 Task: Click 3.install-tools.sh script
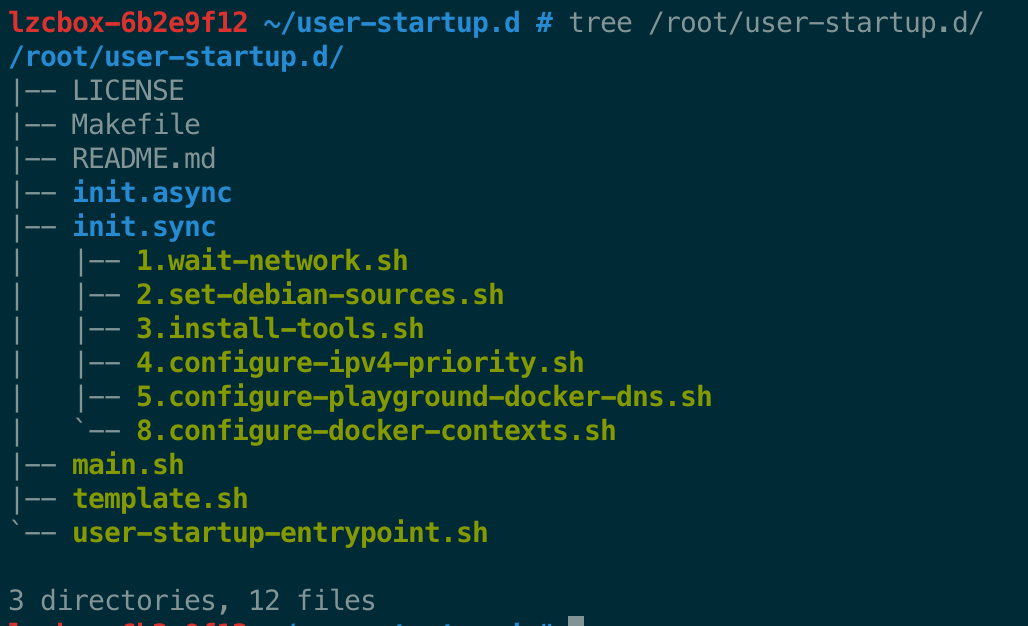(x=280, y=329)
